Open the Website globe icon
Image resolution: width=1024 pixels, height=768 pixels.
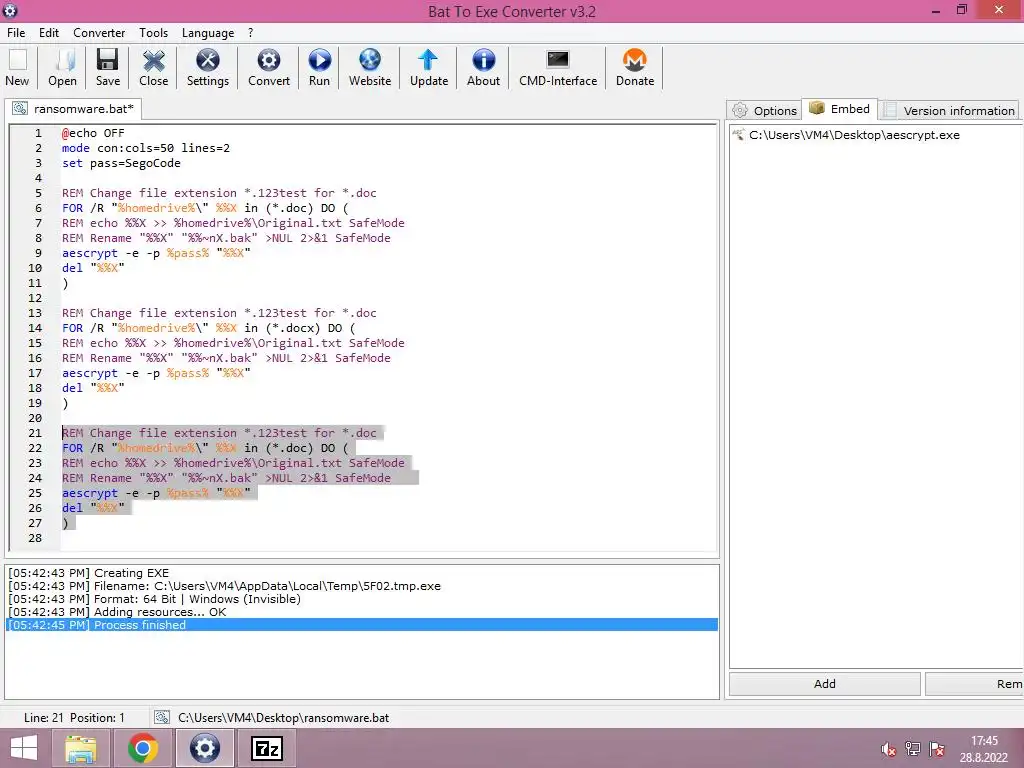click(370, 60)
